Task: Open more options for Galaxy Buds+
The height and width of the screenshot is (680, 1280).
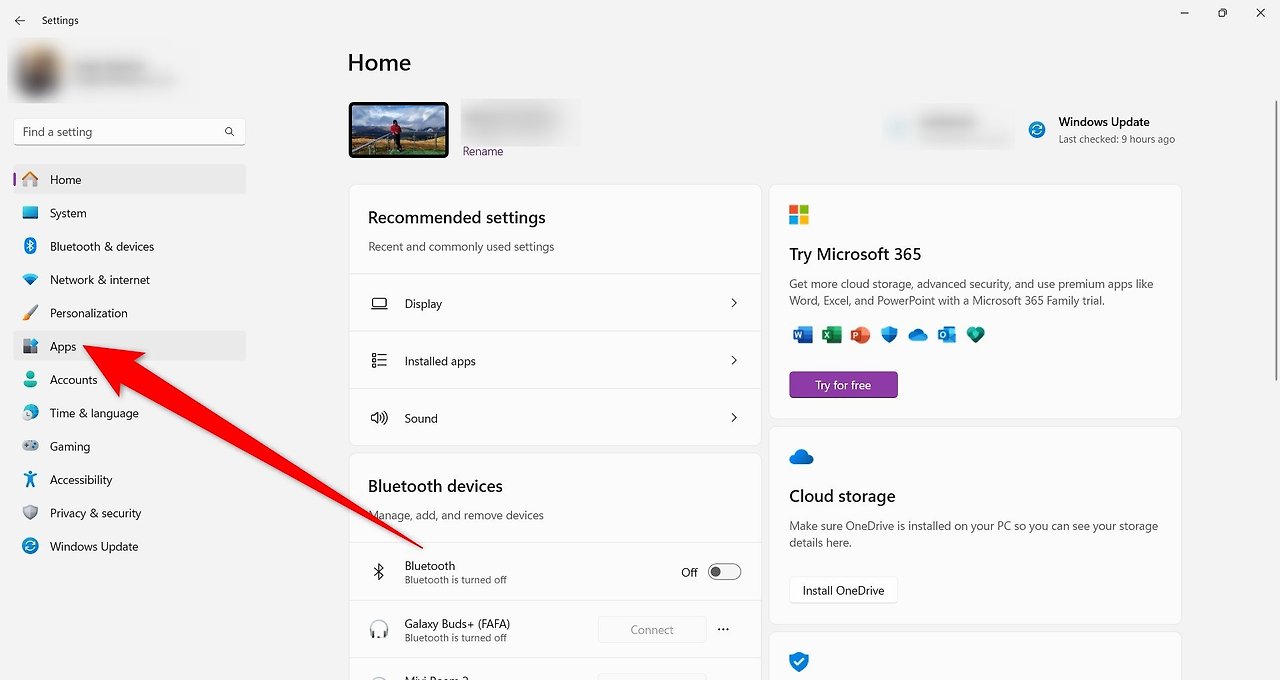Action: click(x=723, y=630)
